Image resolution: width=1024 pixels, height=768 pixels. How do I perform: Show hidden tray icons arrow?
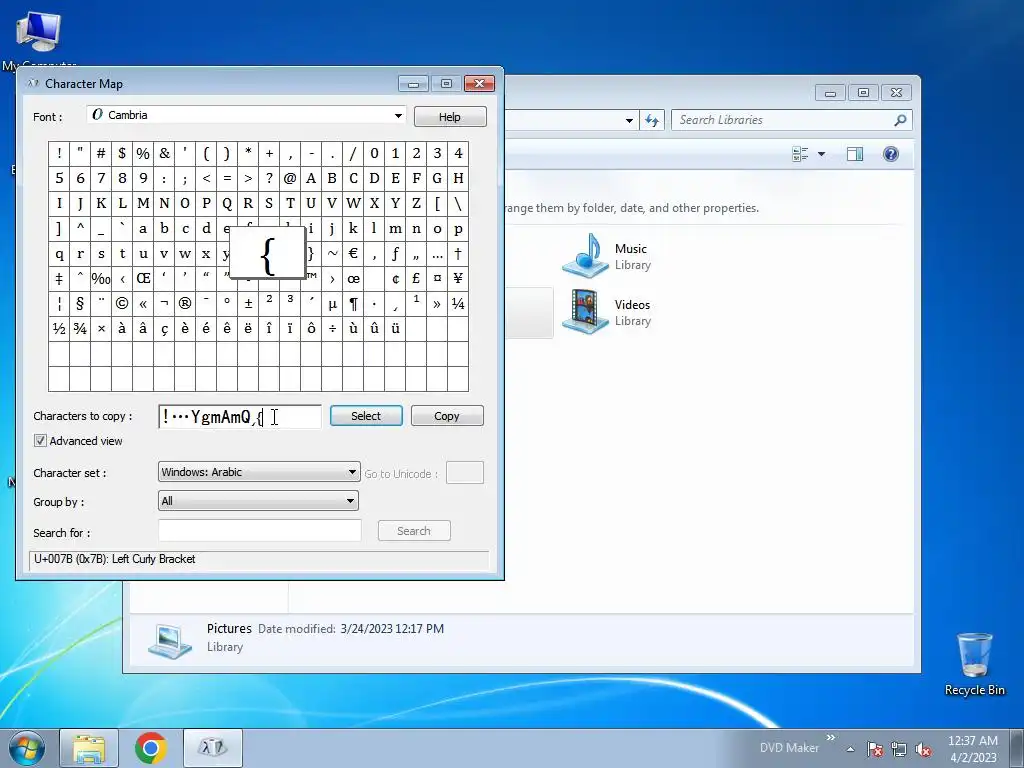[x=850, y=749]
